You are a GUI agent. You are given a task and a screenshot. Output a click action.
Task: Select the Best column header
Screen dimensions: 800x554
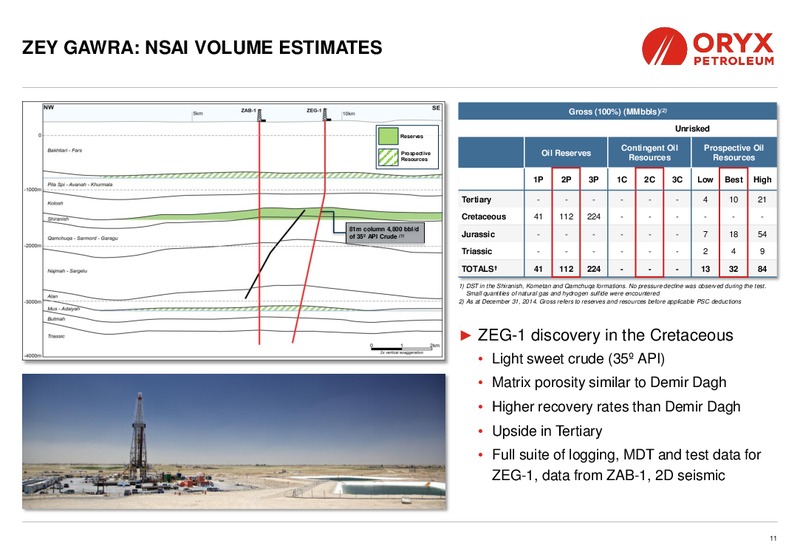[x=734, y=180]
